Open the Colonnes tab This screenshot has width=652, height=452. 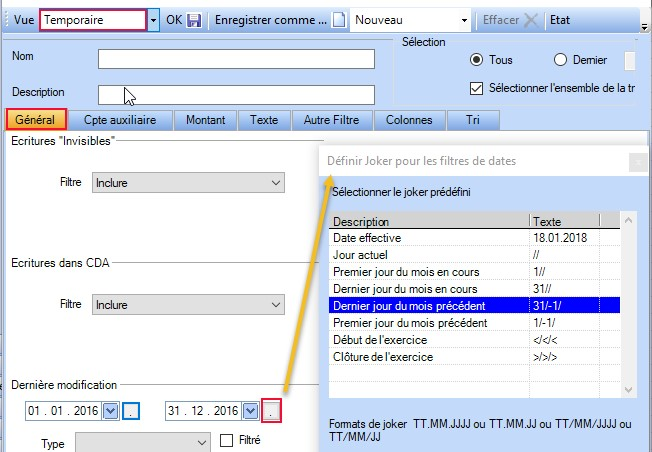[409, 120]
